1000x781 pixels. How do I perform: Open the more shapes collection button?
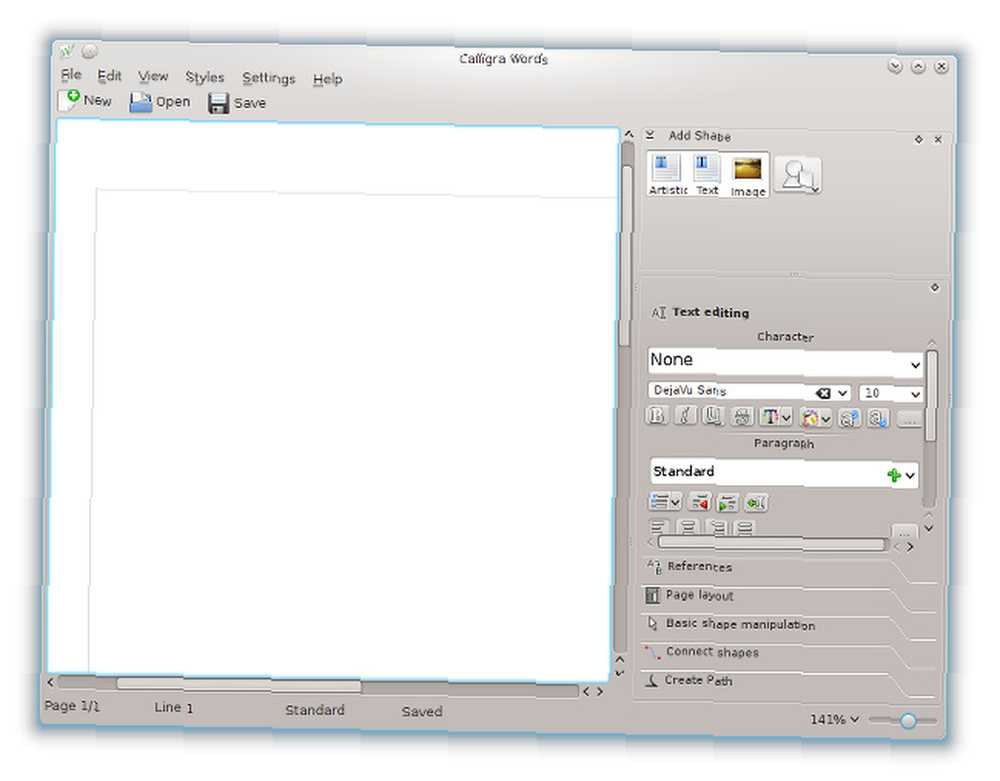[798, 175]
